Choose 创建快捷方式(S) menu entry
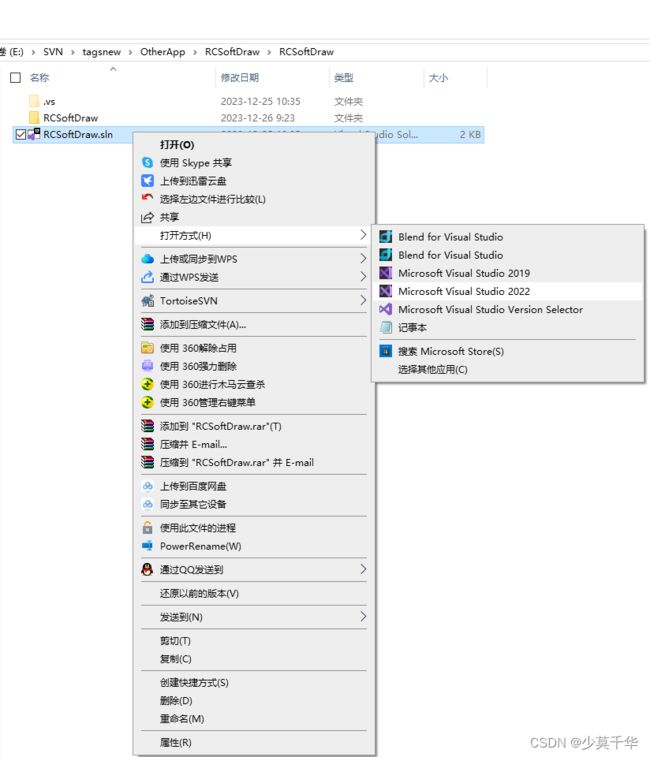The height and width of the screenshot is (757, 650). tap(254, 683)
